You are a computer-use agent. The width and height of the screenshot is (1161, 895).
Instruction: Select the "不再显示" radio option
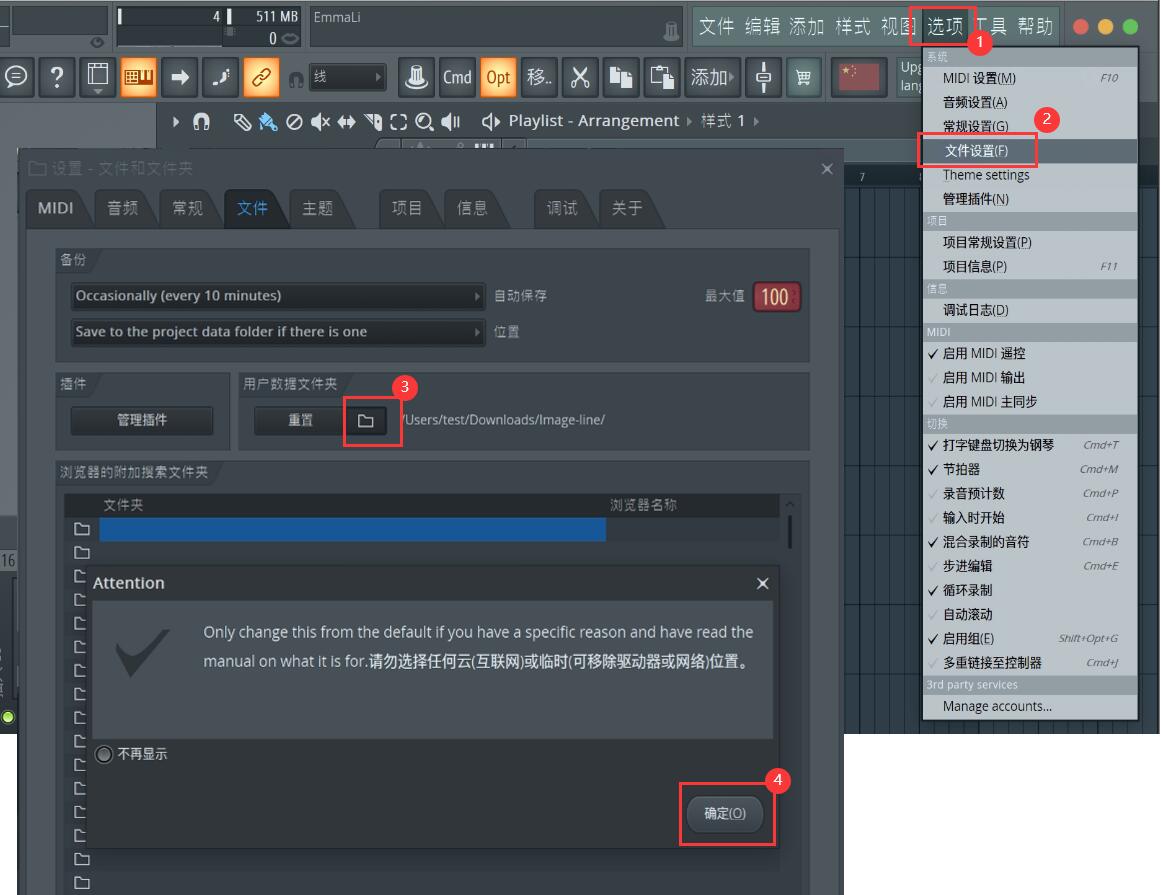pos(104,755)
